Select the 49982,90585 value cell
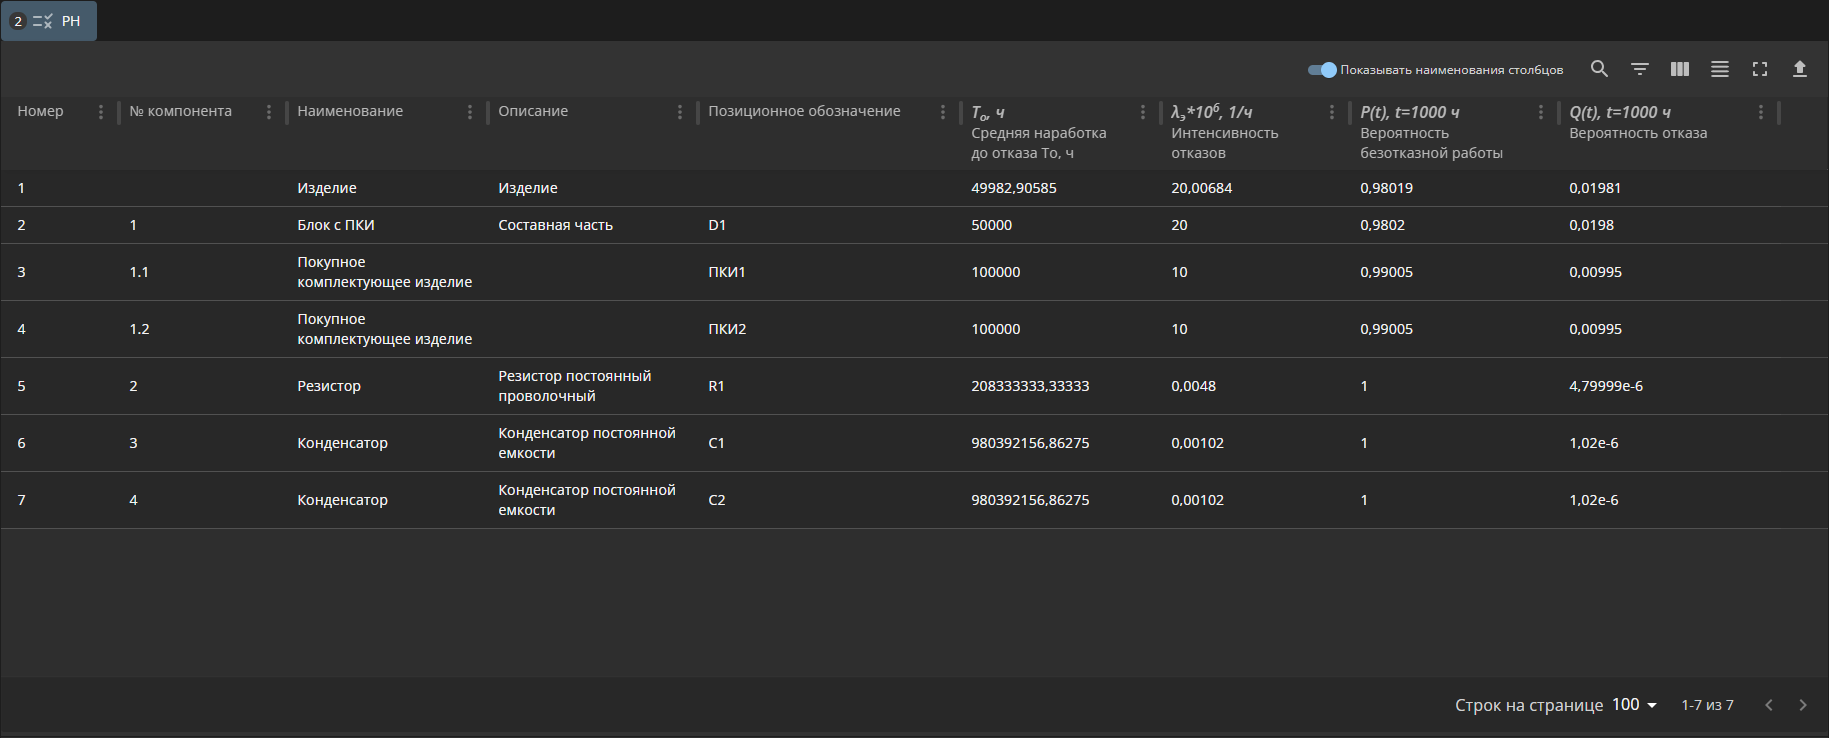The height and width of the screenshot is (738, 1829). coord(1014,188)
